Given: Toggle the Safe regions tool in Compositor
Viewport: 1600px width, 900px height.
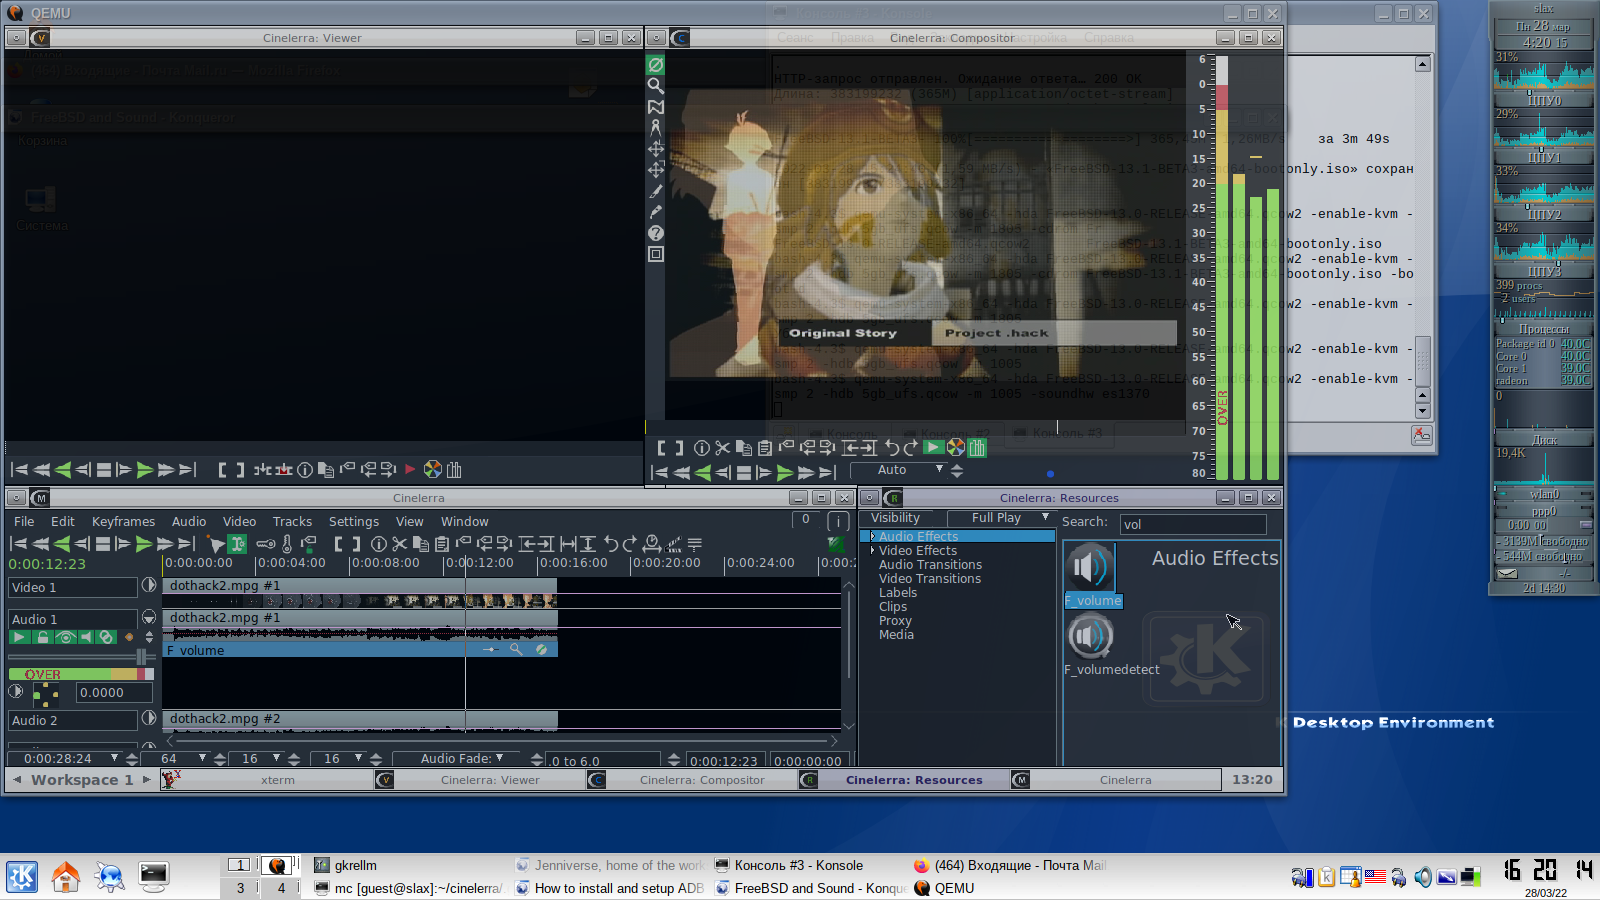Looking at the screenshot, I should 656,254.
